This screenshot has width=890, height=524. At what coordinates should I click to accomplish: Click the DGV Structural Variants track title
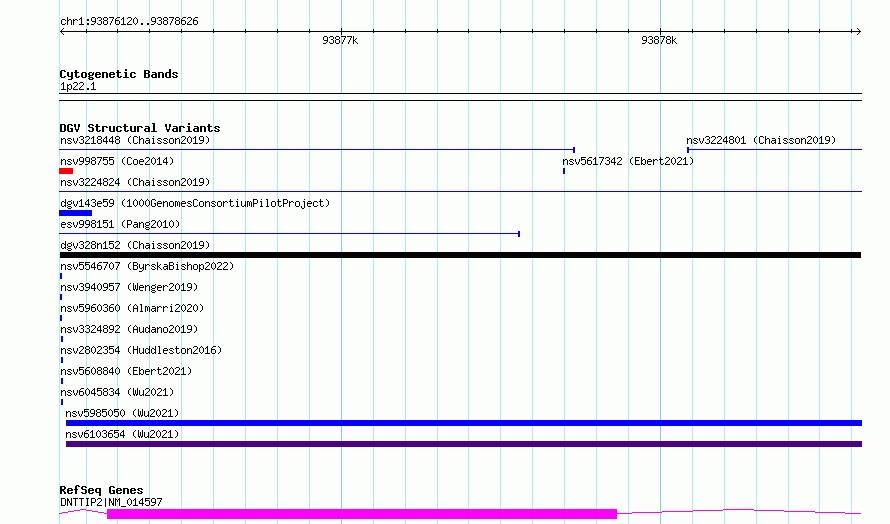tap(140, 128)
